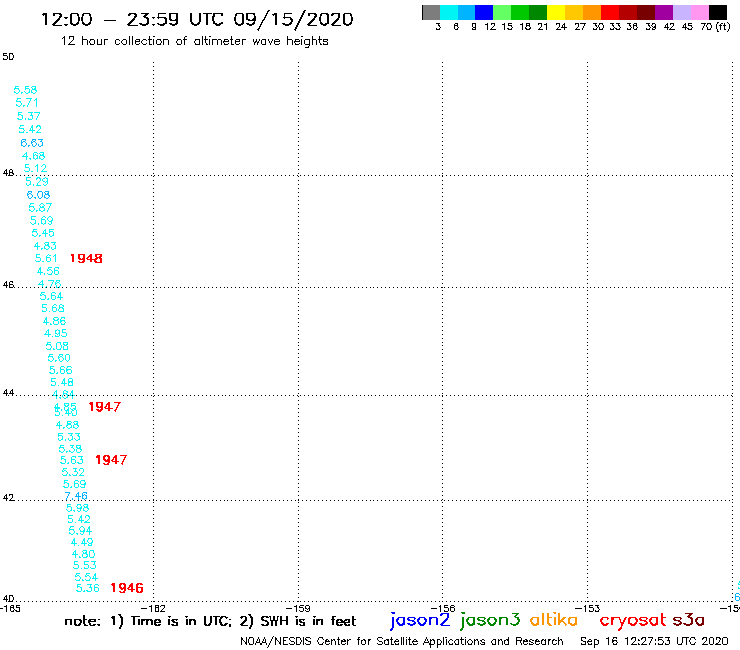Screen dimensions: 740x650
Task: Click the wave height value 5.60
Action: pos(59,358)
